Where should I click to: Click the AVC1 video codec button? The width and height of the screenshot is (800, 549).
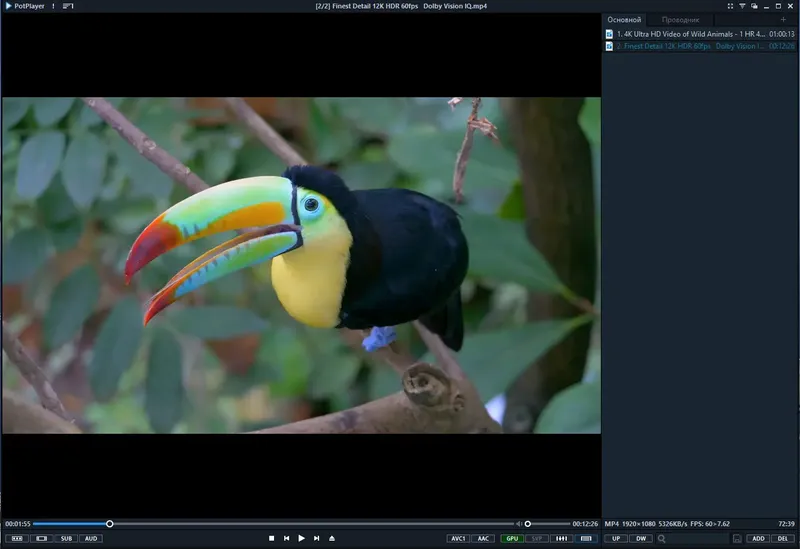(458, 538)
